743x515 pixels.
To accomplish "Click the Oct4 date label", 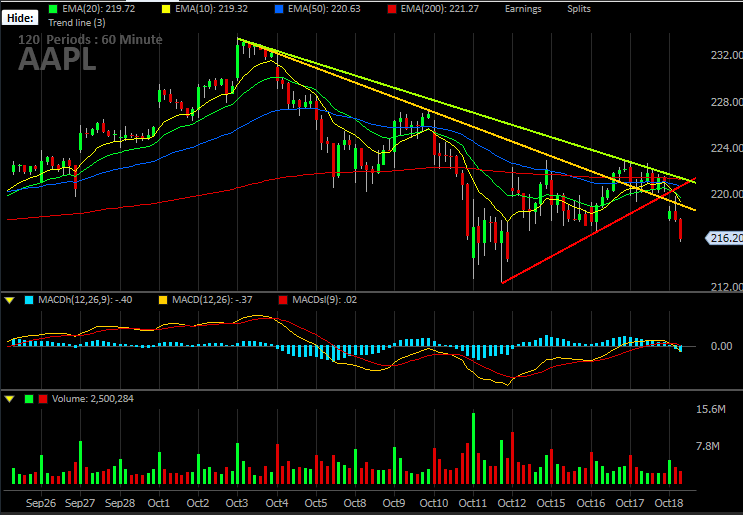I will [x=277, y=503].
